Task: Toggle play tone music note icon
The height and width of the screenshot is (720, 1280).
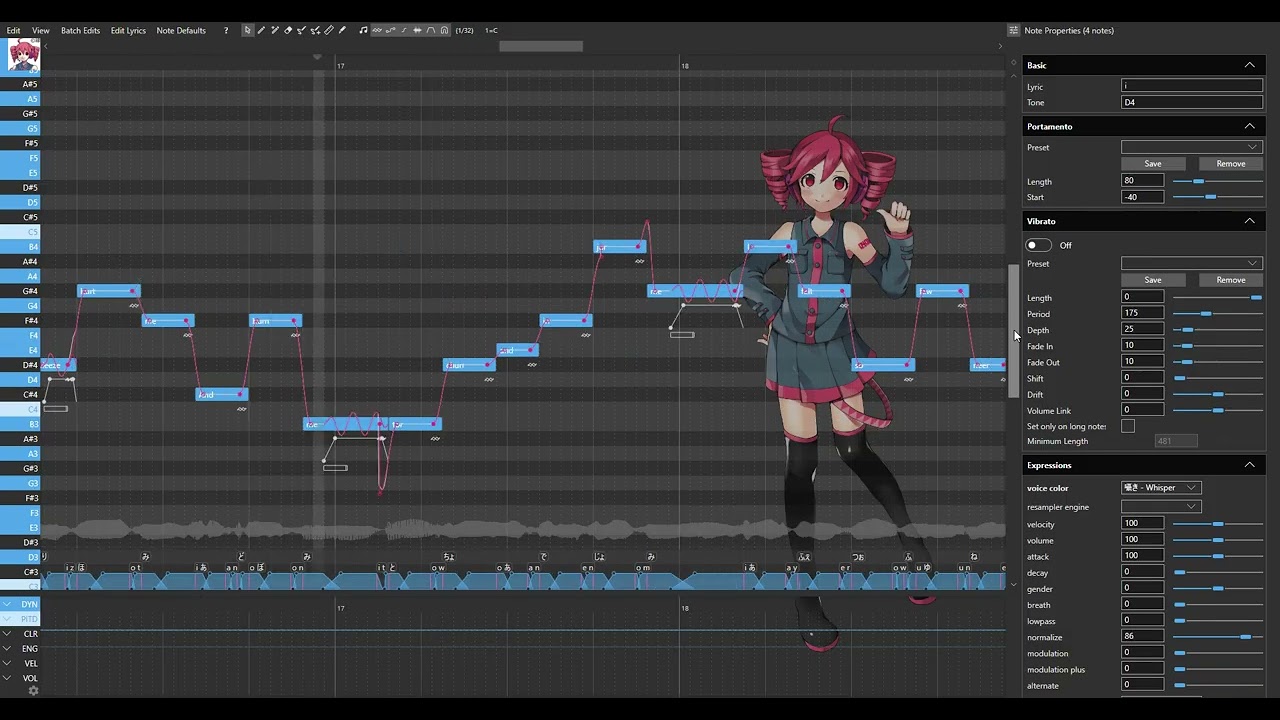Action: pos(363,30)
